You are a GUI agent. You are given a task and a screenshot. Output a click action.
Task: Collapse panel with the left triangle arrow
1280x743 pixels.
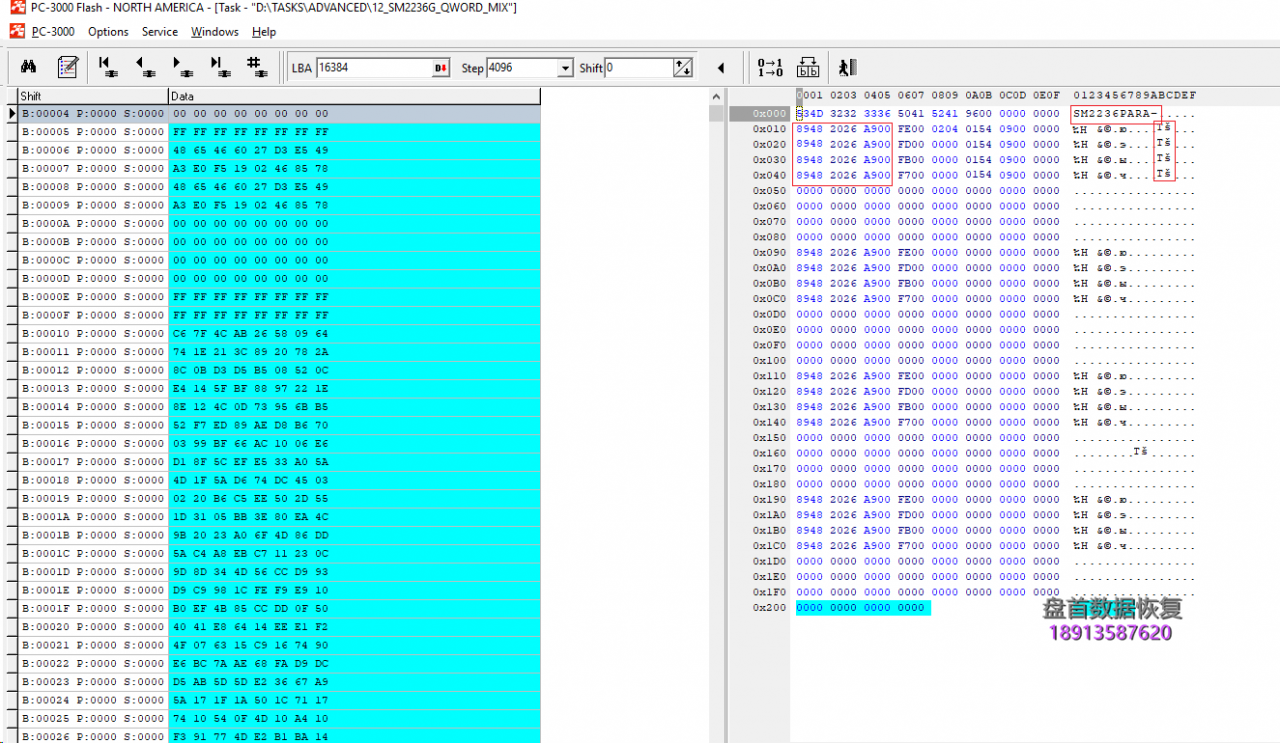721,68
